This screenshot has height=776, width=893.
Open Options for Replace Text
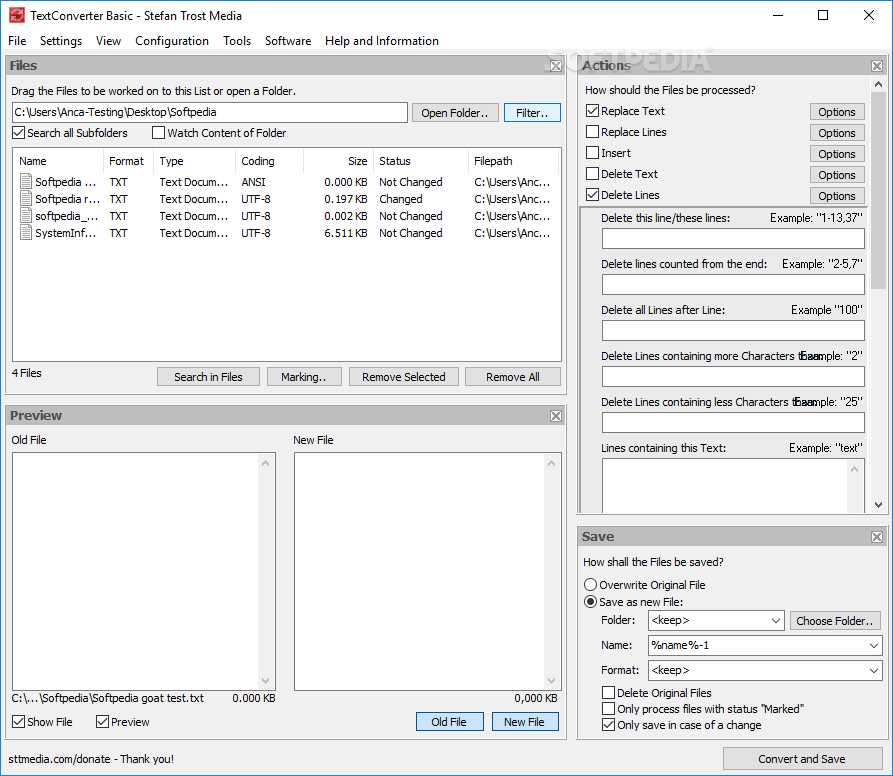coord(837,112)
